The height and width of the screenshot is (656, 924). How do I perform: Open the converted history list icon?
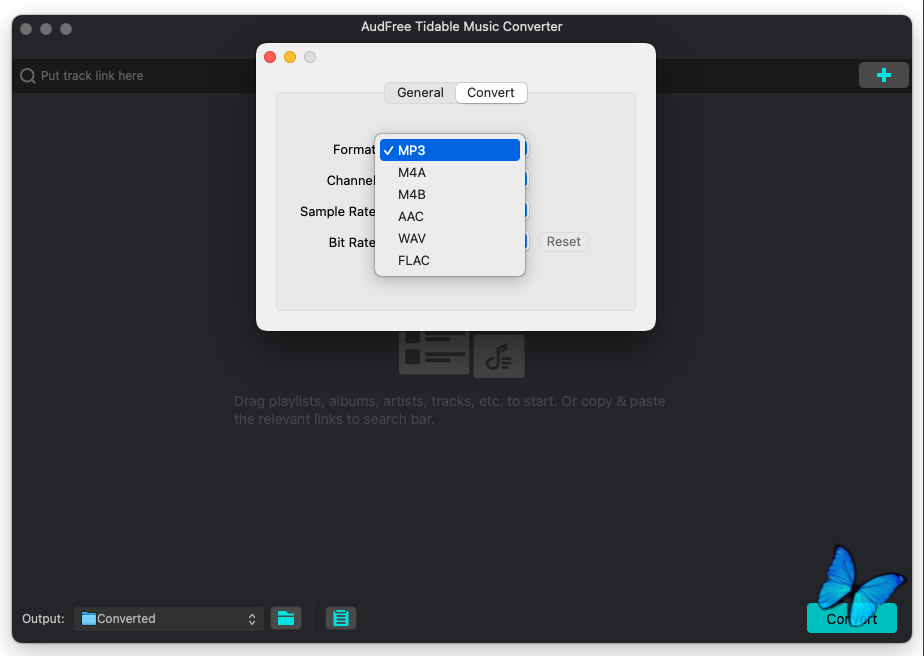click(x=341, y=618)
